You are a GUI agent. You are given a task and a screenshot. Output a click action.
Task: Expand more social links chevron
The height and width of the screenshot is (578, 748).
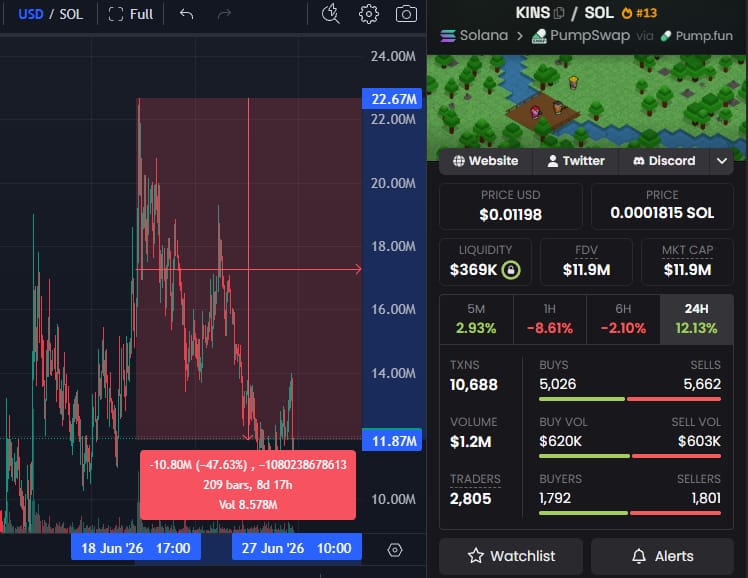tap(722, 161)
